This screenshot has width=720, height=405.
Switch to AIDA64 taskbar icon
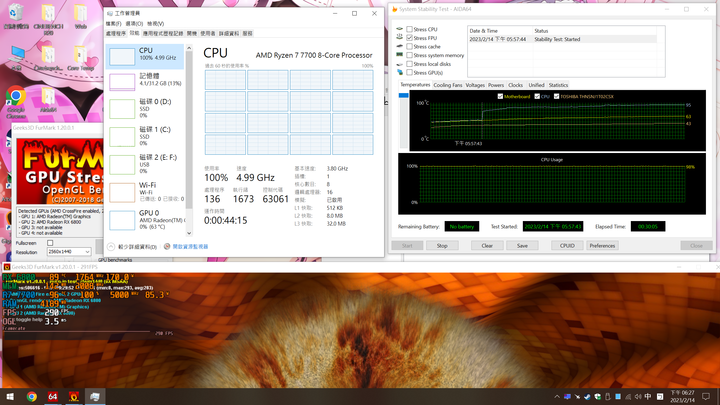53,397
